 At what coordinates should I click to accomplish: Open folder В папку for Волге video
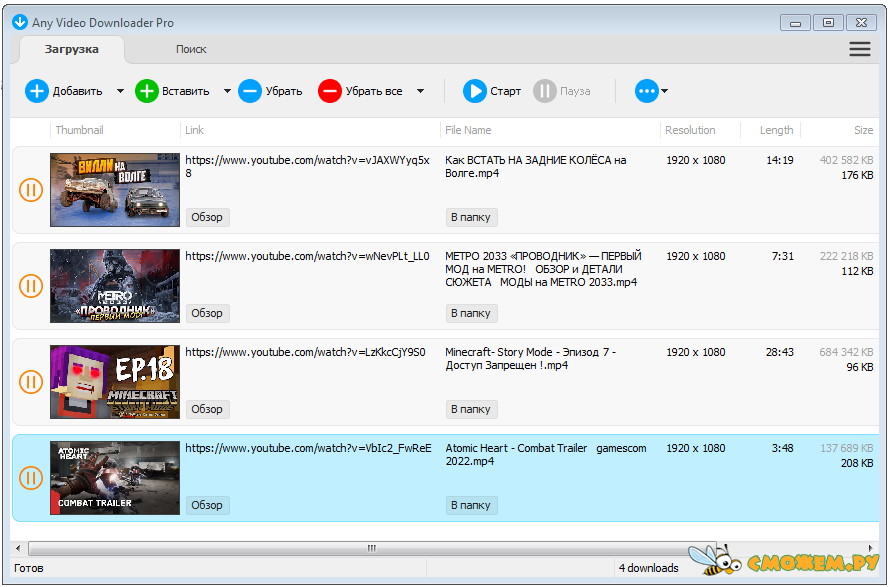coord(472,217)
